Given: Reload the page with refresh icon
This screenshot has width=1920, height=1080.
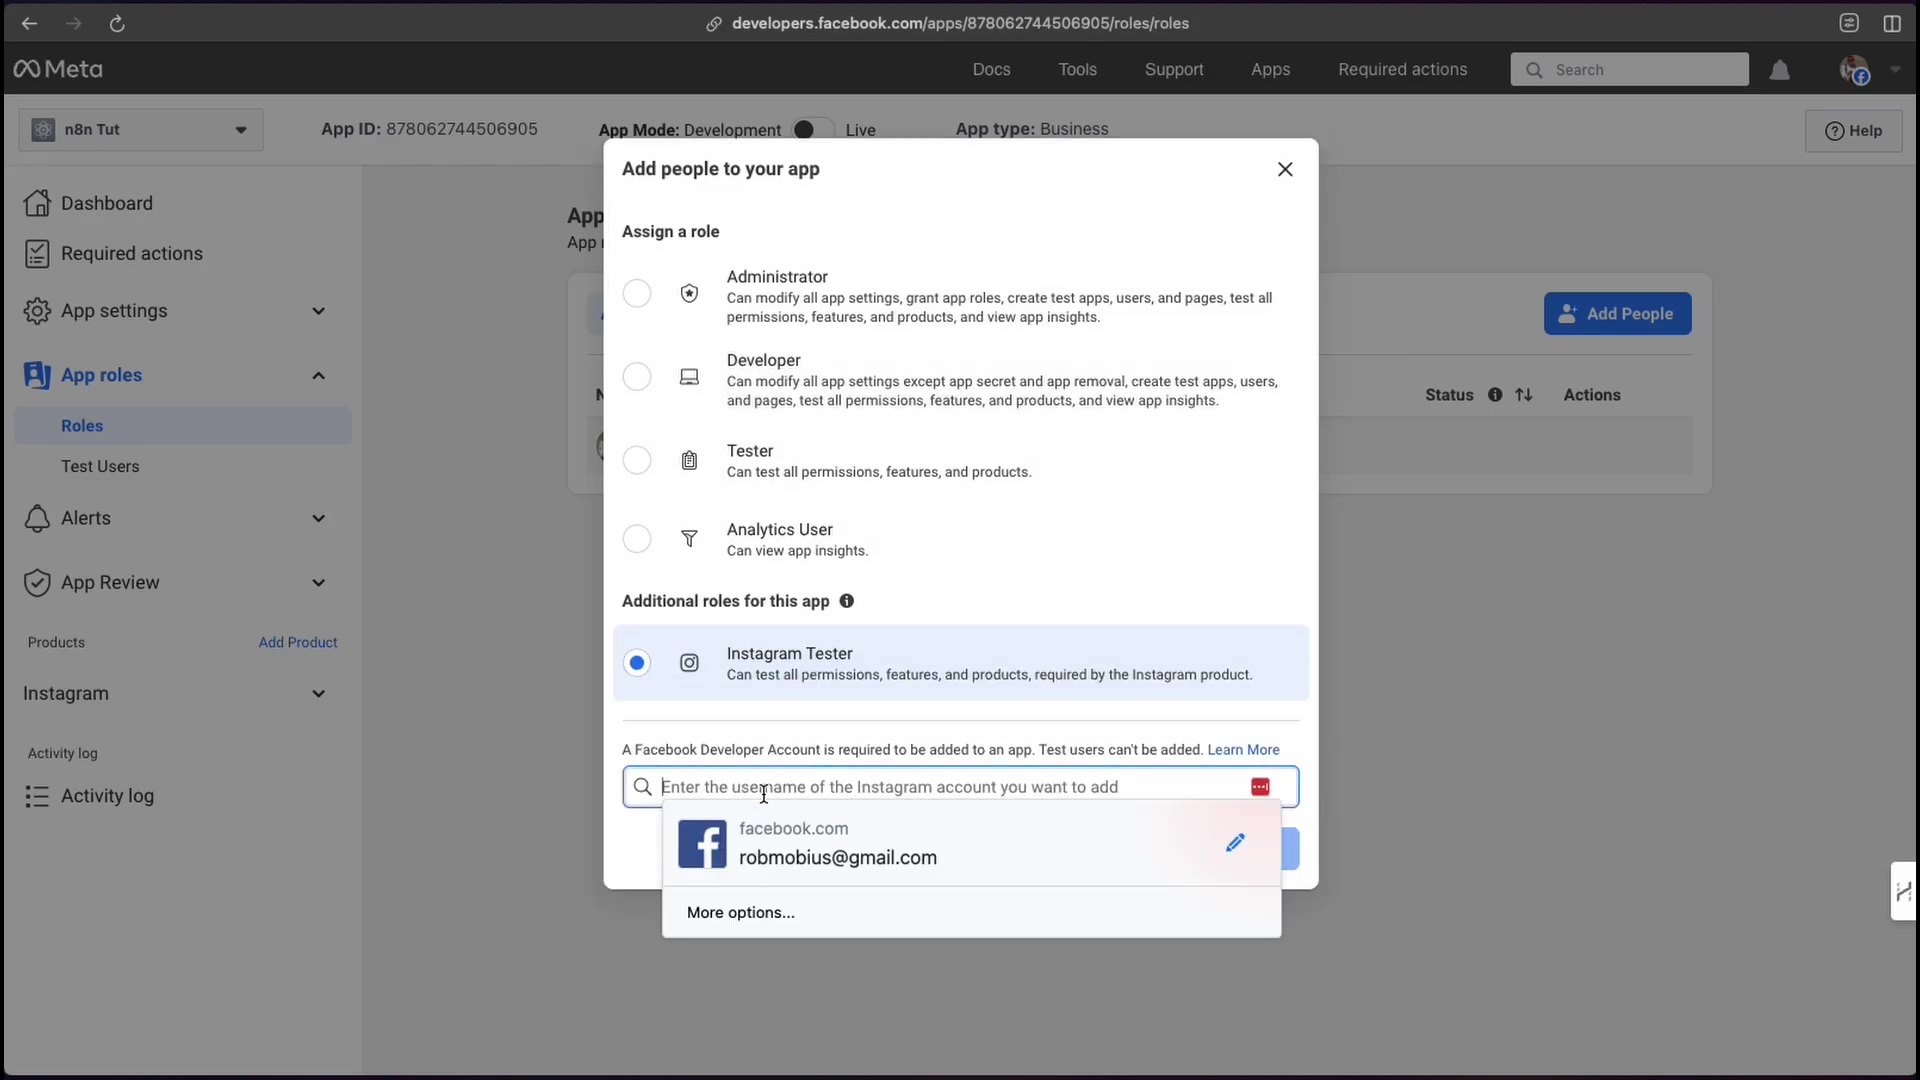Looking at the screenshot, I should (117, 23).
